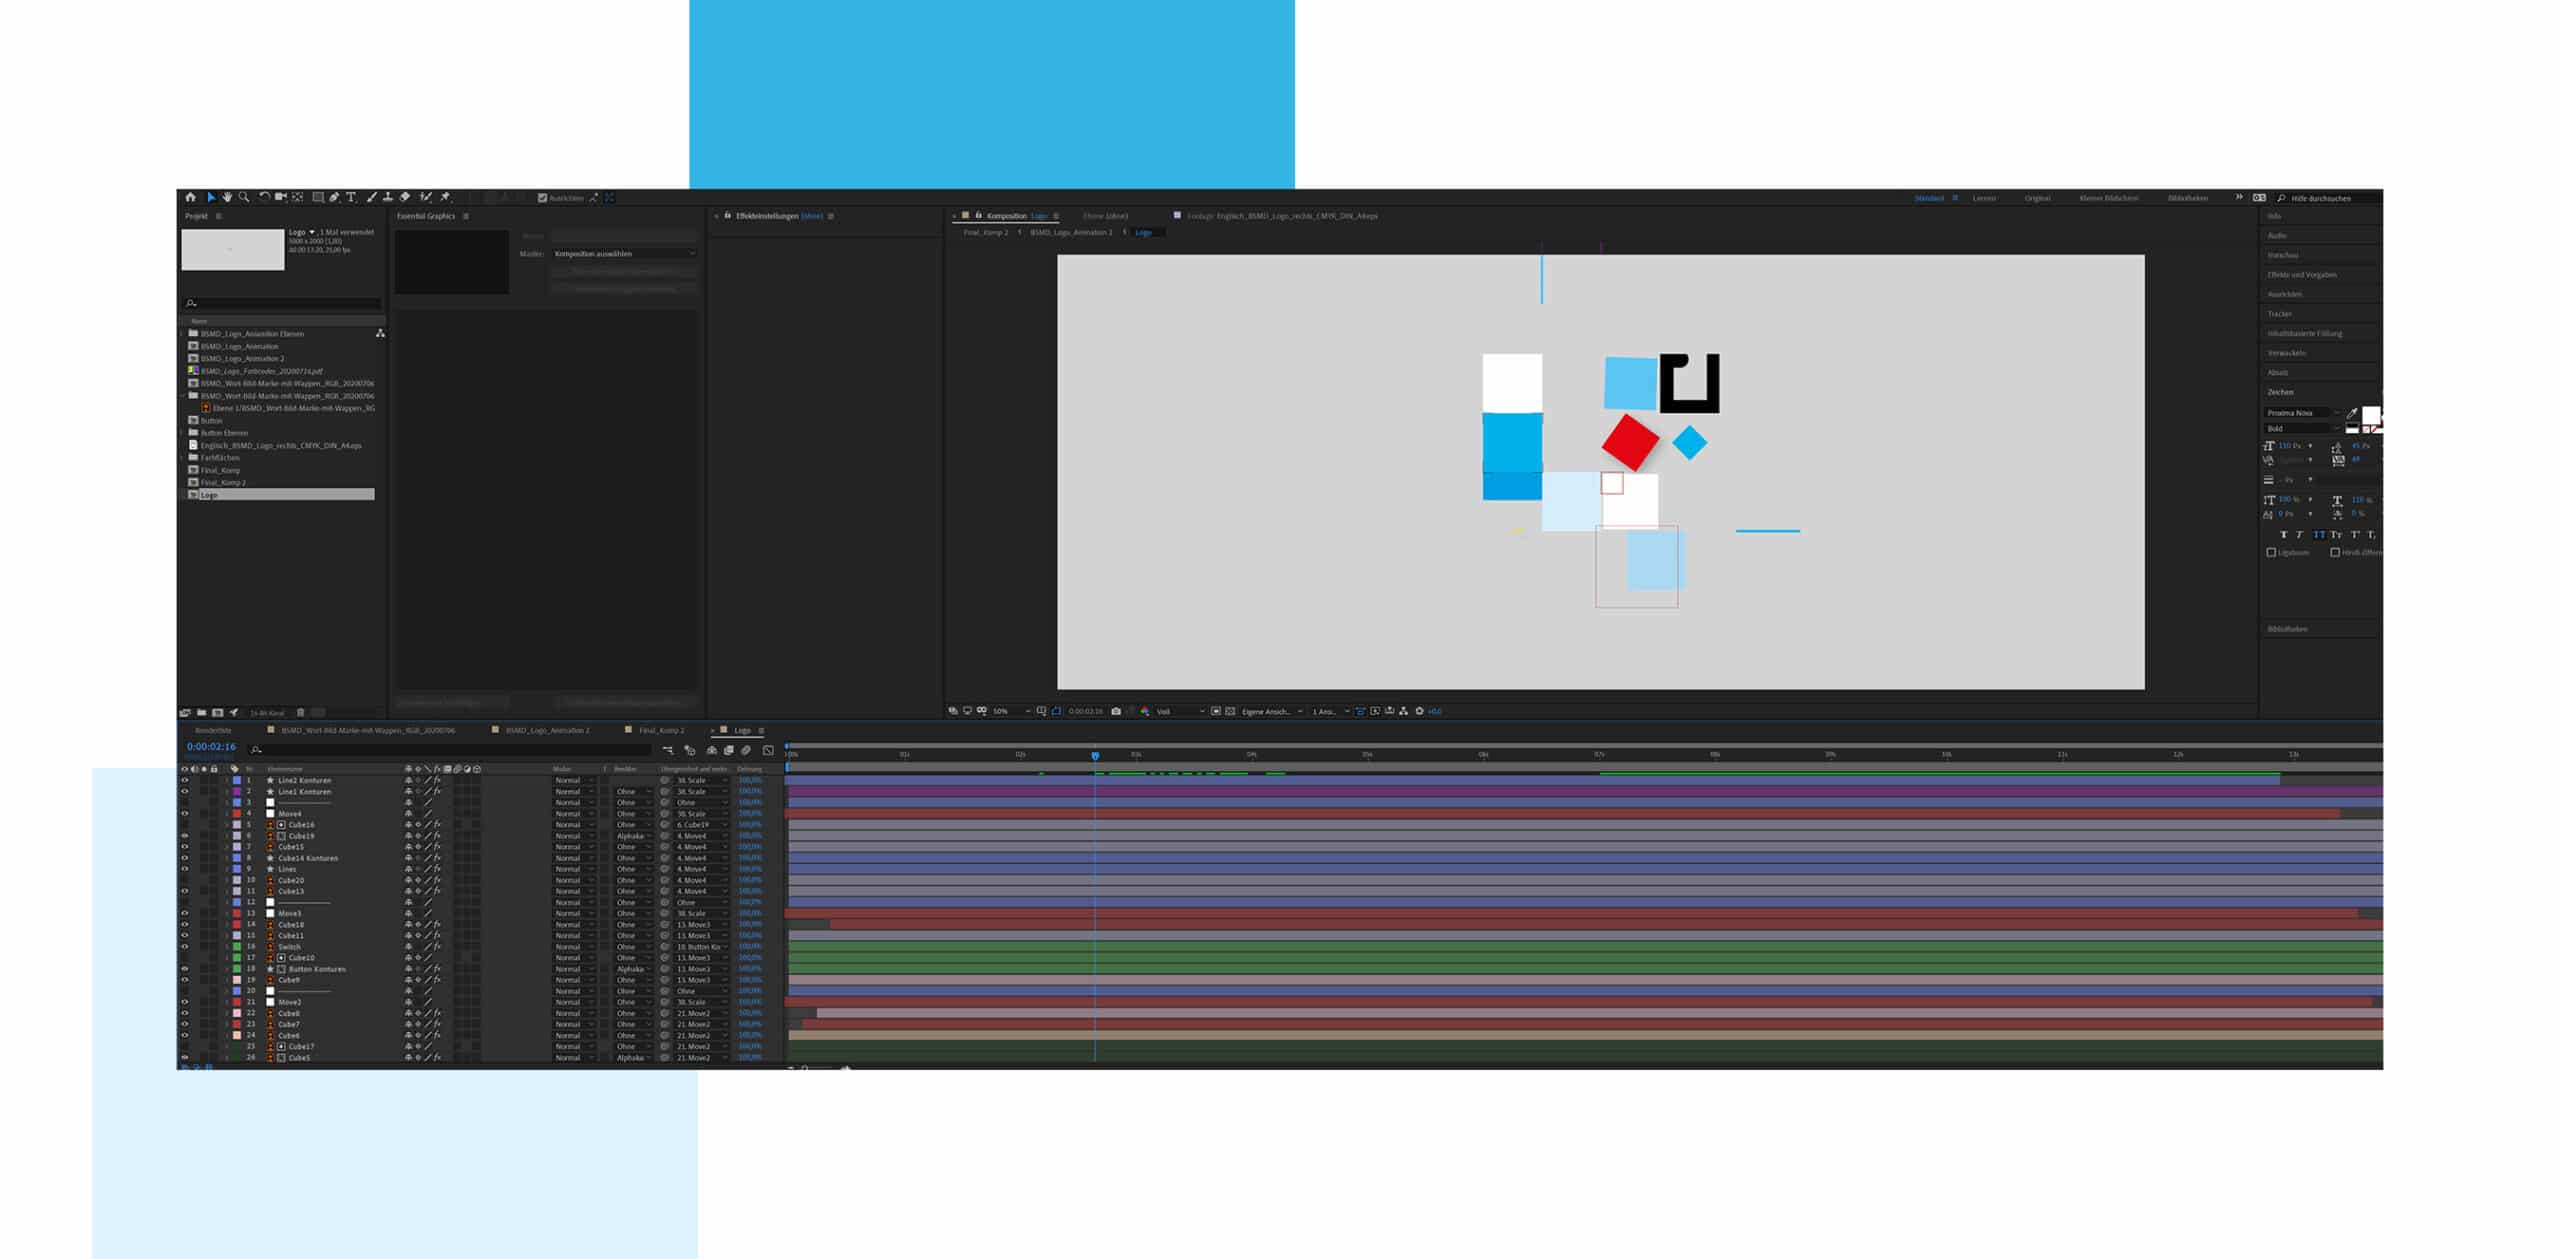Open the Komposition auswählen dropdown

624,254
